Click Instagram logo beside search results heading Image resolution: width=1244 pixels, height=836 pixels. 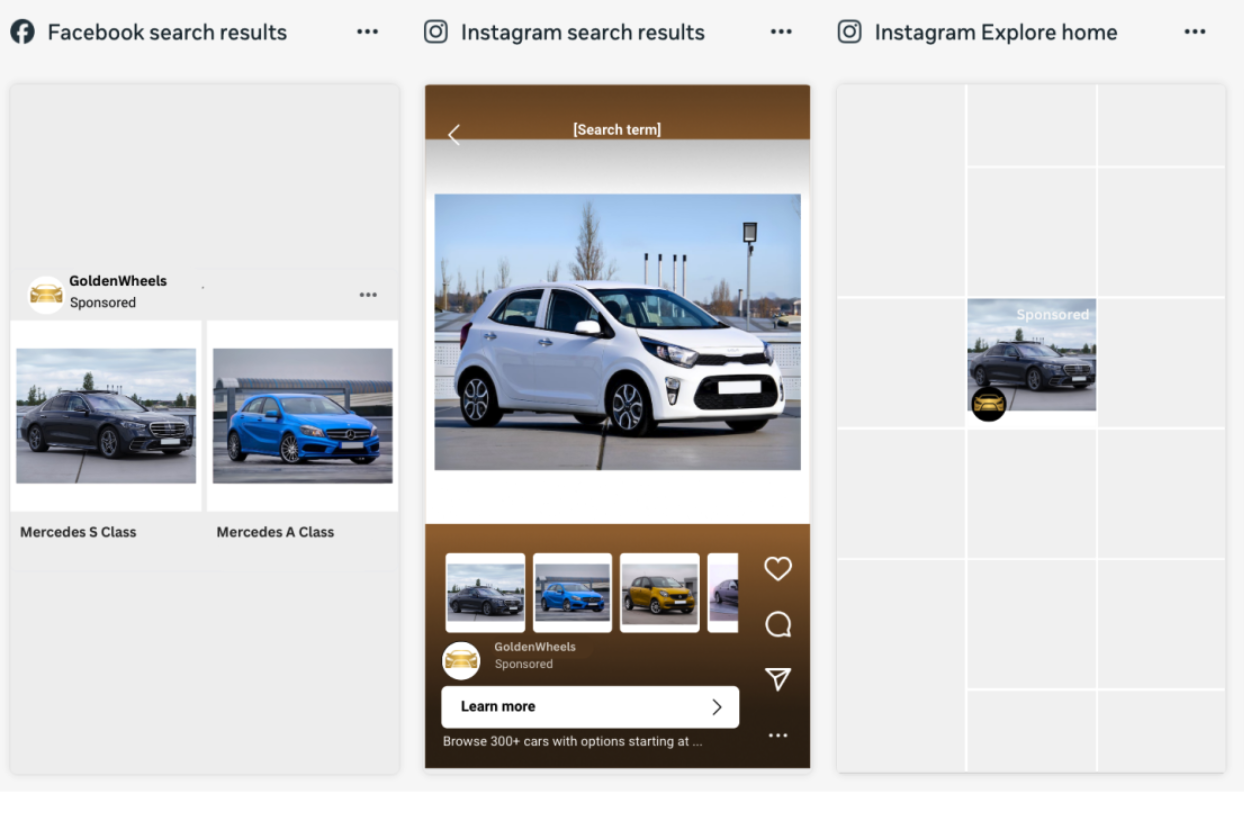(436, 32)
